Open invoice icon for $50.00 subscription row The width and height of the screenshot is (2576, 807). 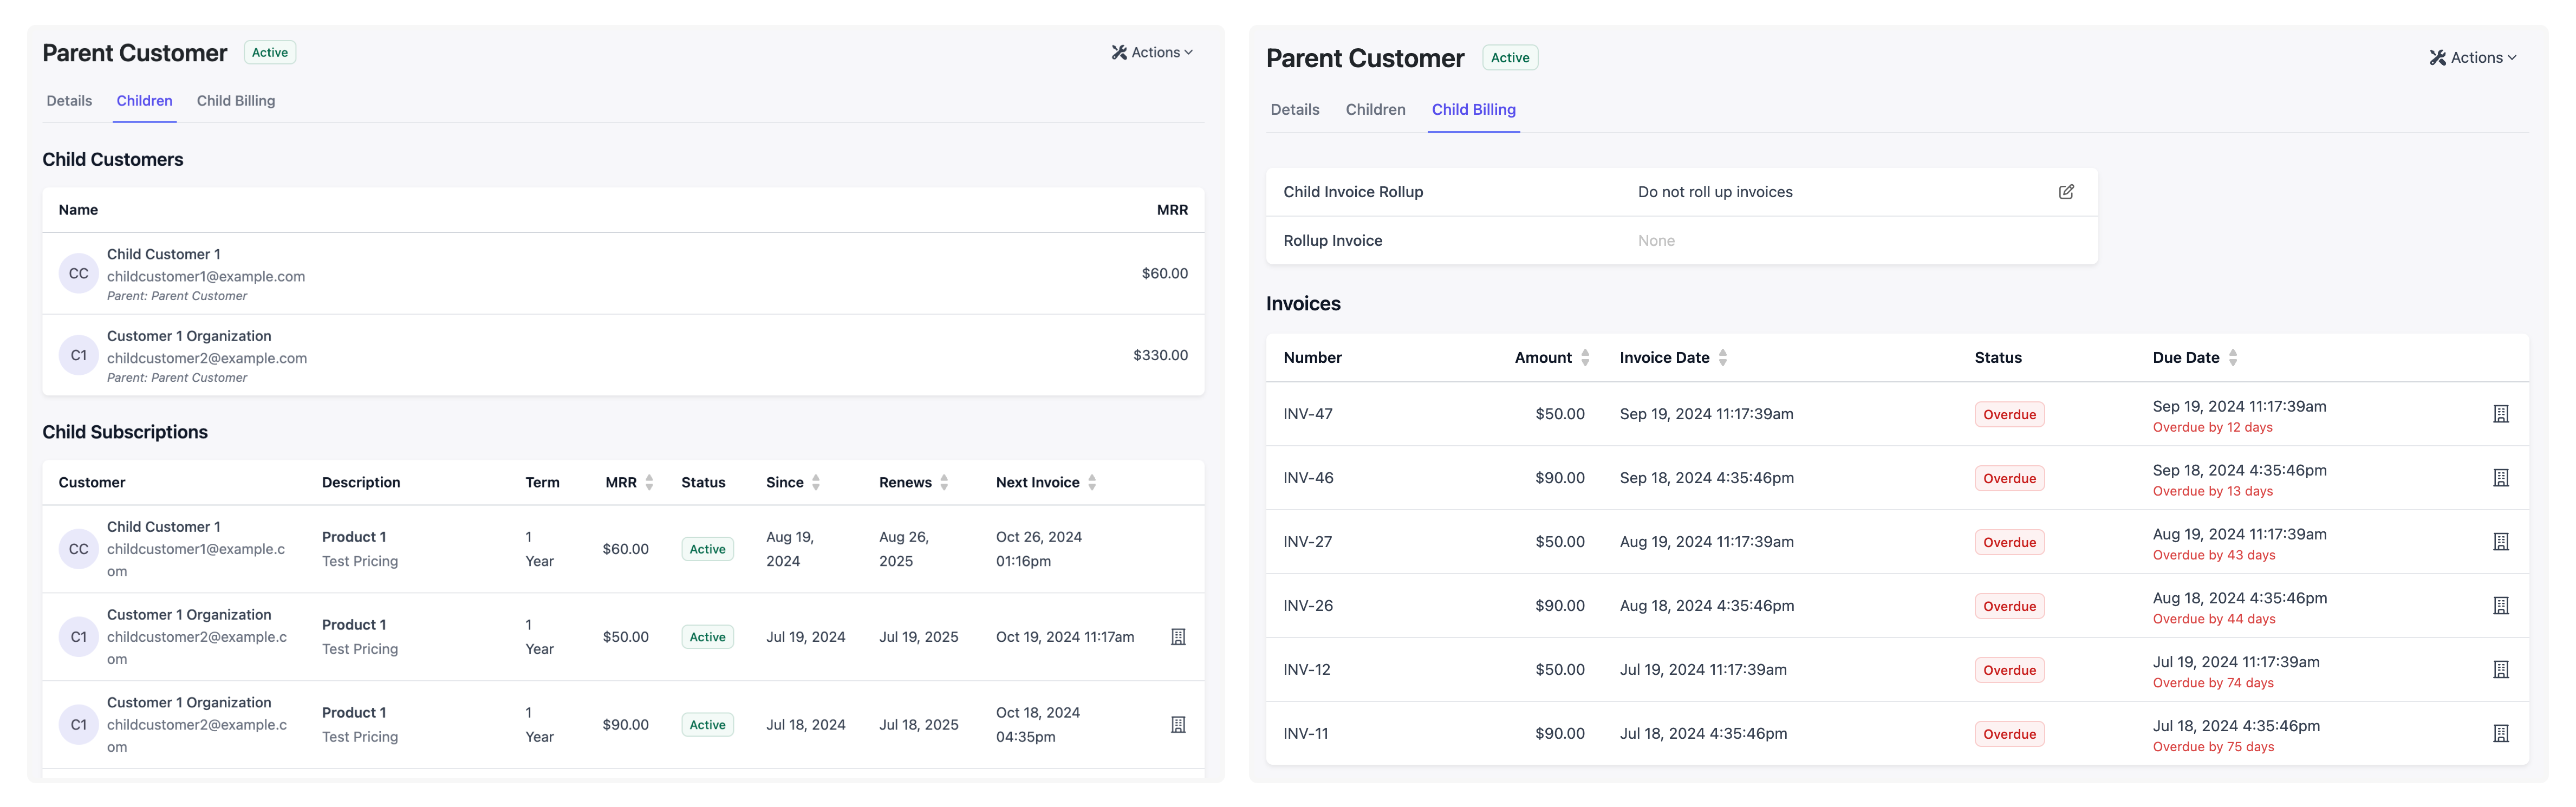[x=1178, y=637]
